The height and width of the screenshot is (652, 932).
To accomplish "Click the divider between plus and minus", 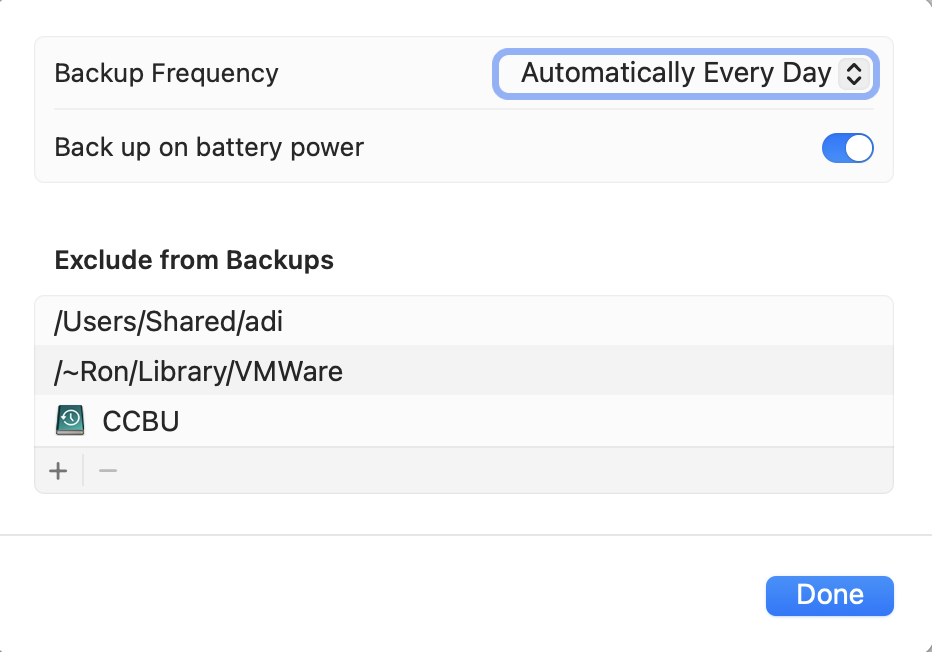I will [x=83, y=470].
